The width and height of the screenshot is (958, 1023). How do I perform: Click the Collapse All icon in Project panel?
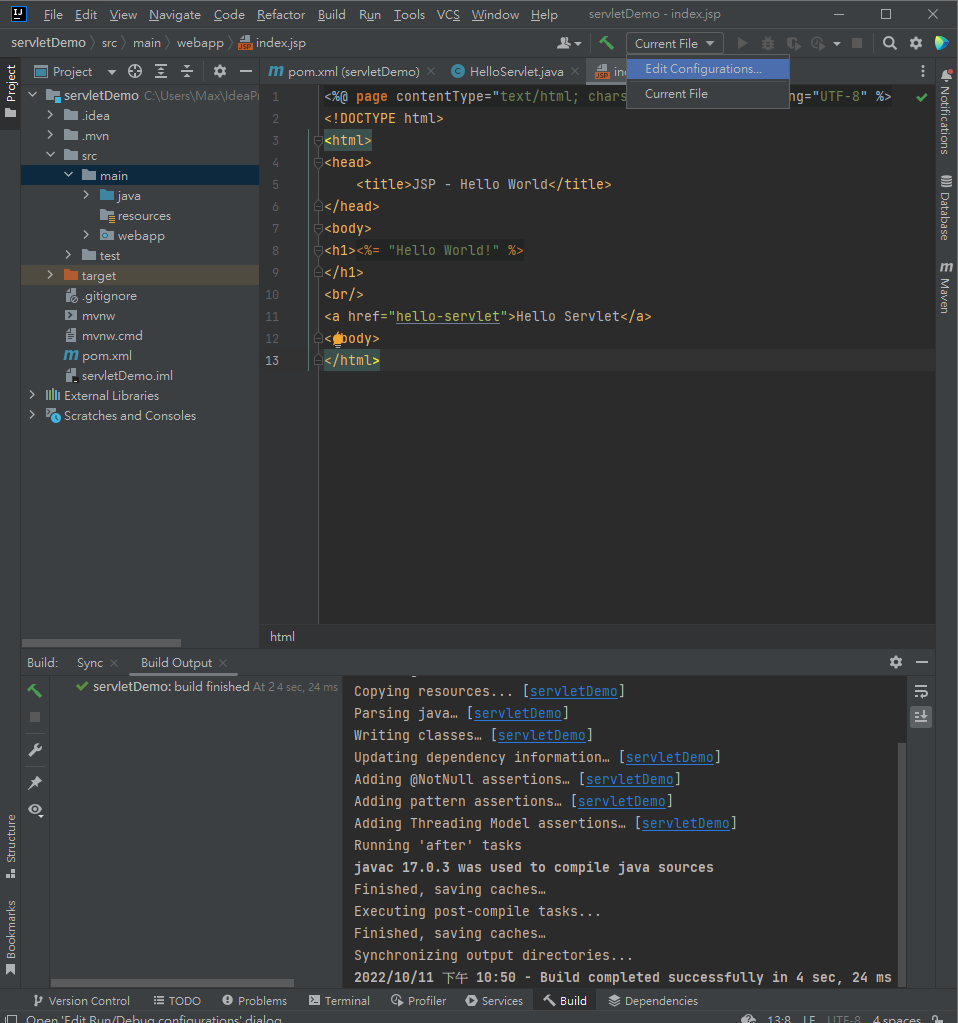186,71
